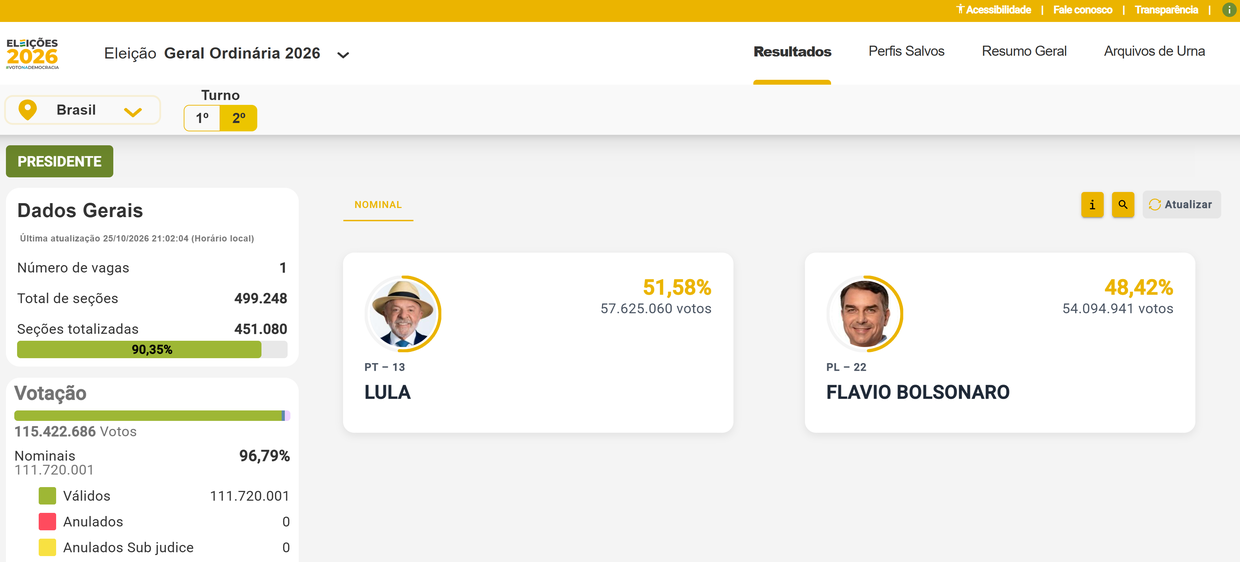Click the 90,35% seções totalizadas progress bar

(152, 350)
